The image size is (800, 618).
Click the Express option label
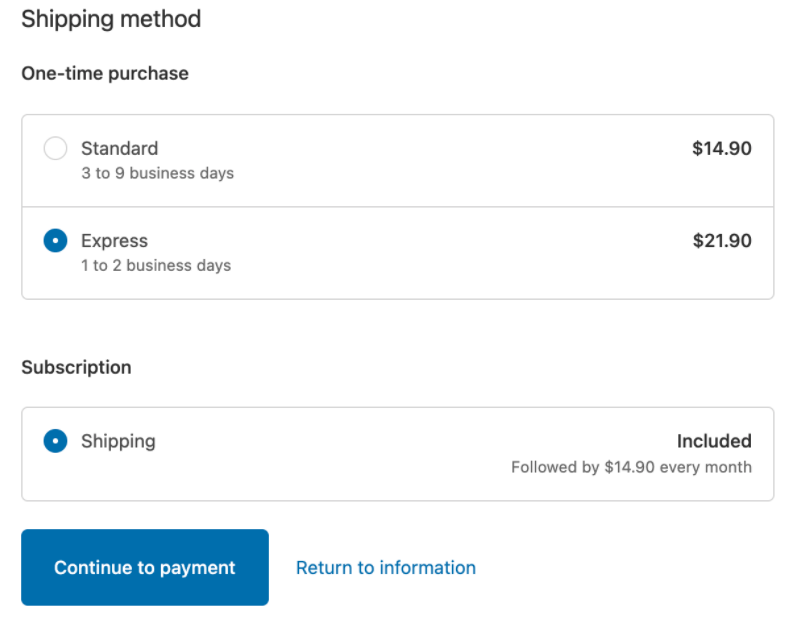tap(114, 241)
